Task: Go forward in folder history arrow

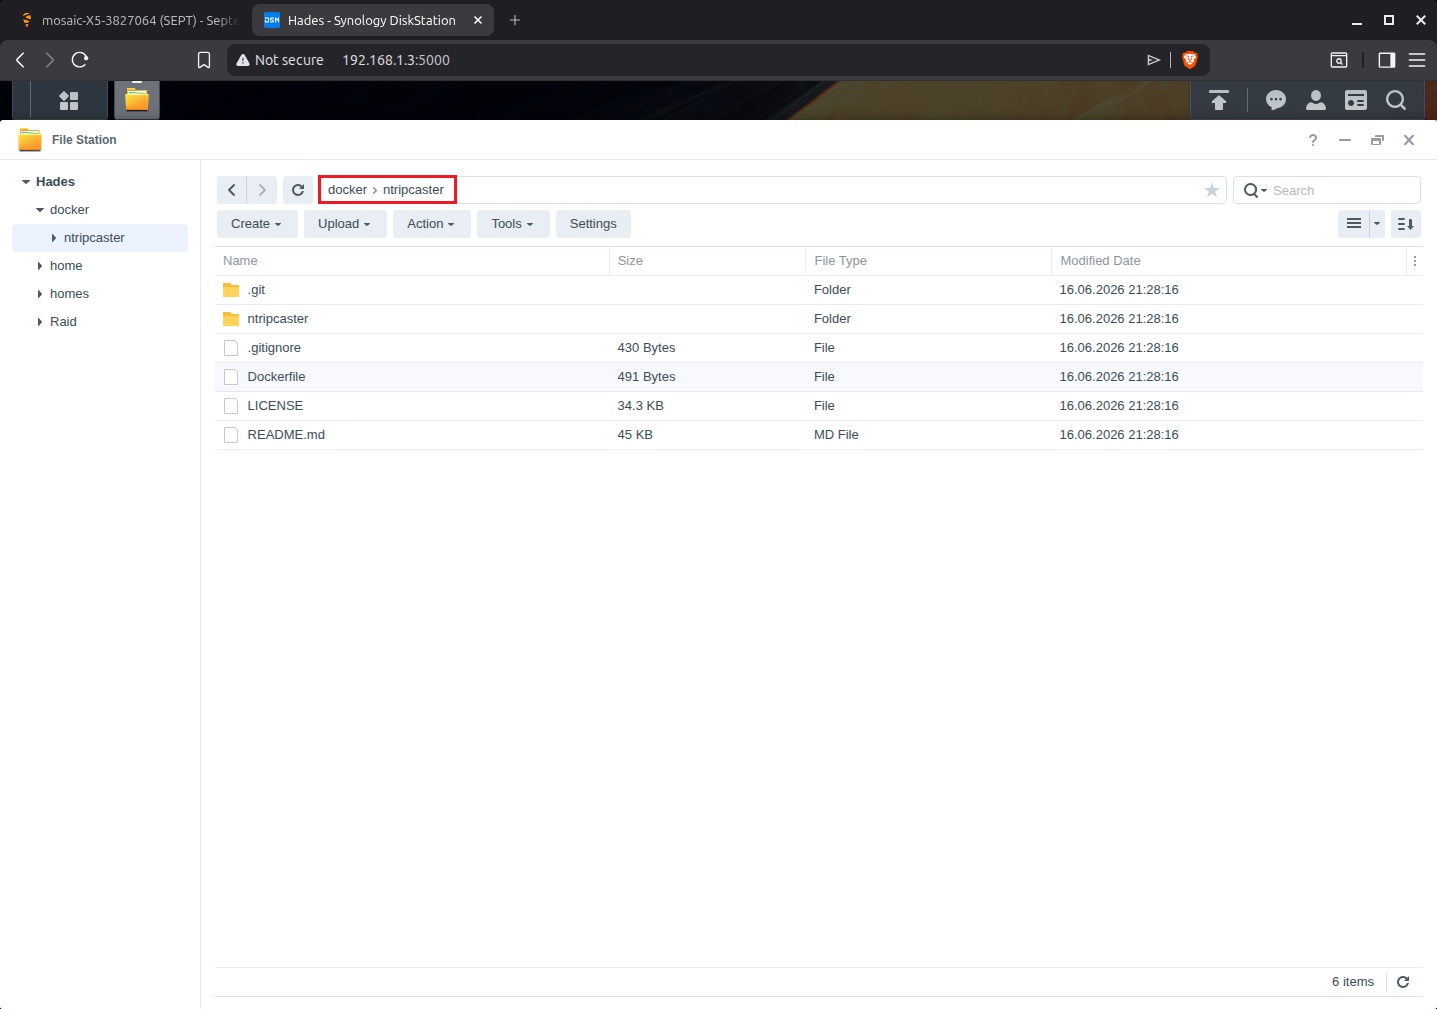Action: coord(262,190)
